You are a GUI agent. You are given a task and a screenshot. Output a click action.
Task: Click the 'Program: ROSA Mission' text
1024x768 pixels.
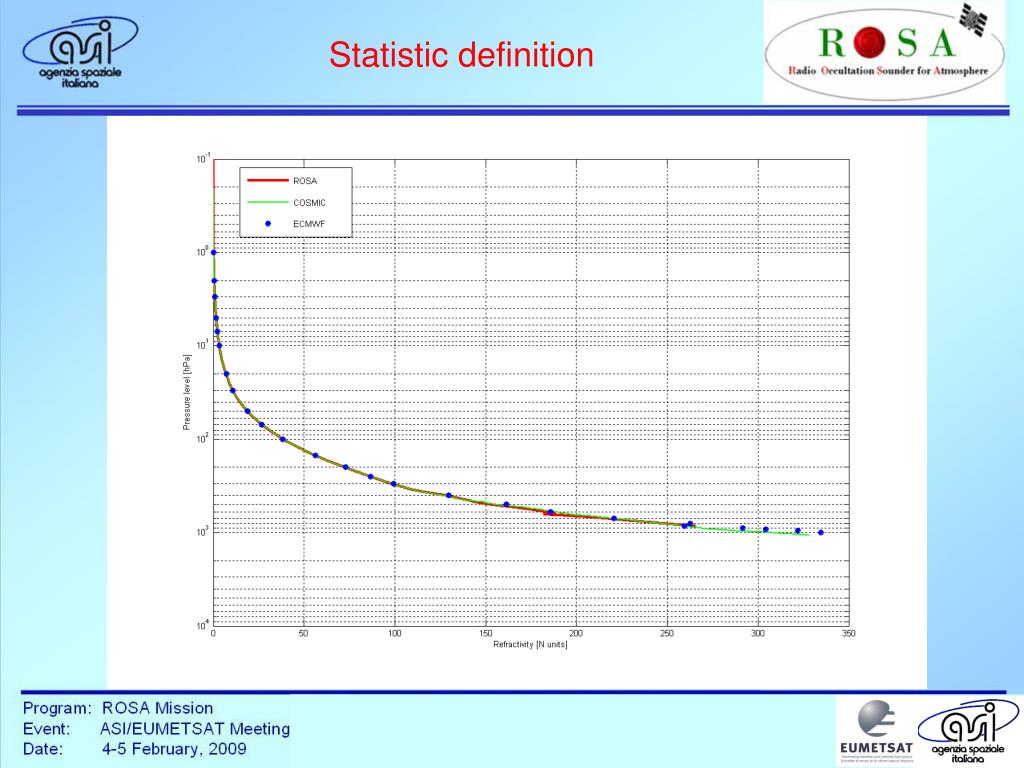tap(118, 708)
